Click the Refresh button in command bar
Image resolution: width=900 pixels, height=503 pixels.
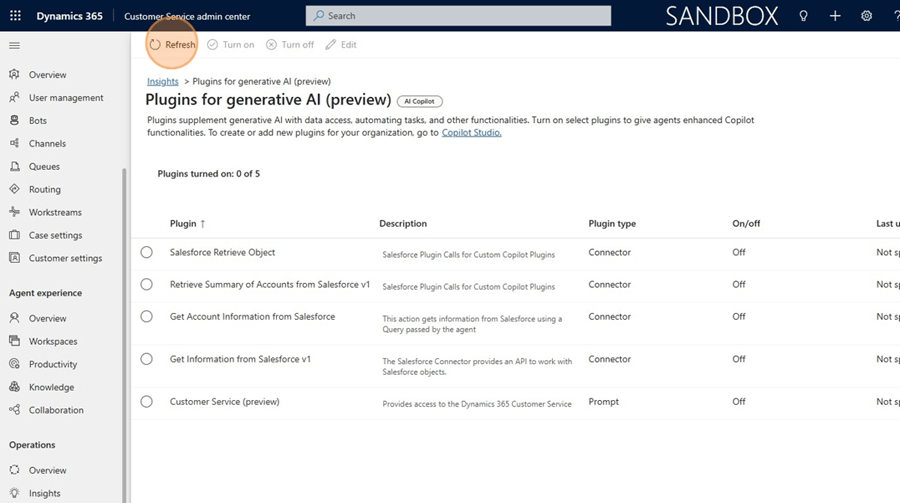pyautogui.click(x=172, y=45)
